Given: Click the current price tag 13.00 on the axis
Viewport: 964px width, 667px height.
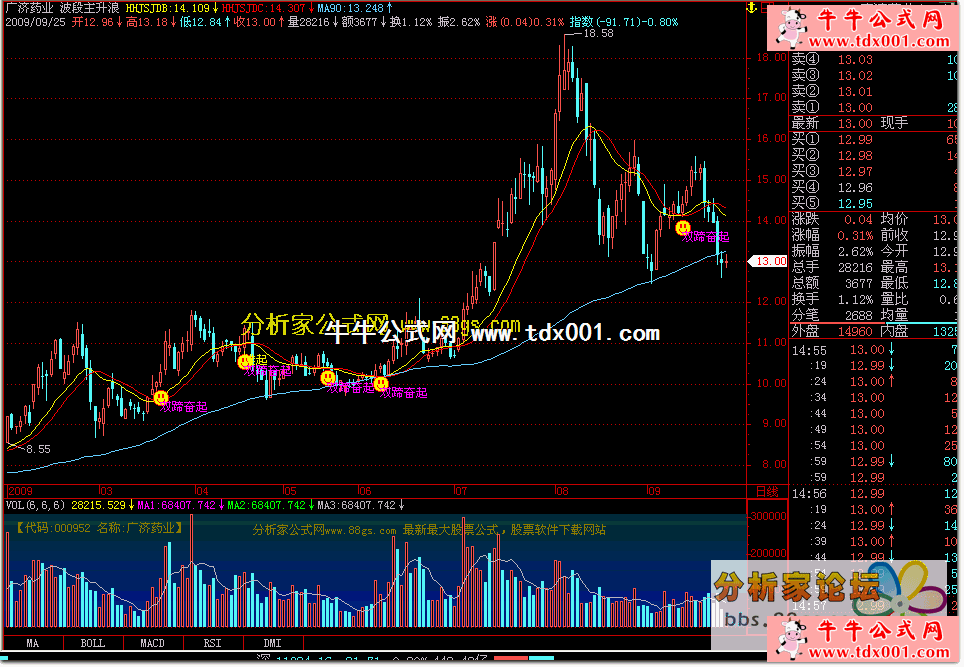Looking at the screenshot, I should [770, 261].
